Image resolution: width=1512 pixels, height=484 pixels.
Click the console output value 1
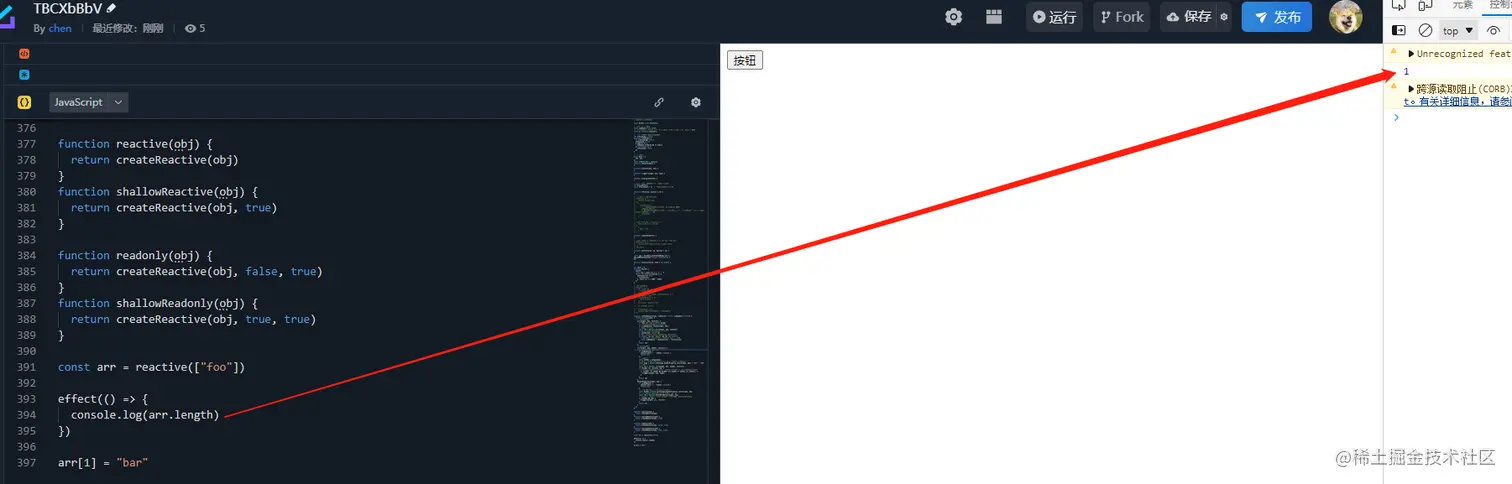tap(1407, 72)
